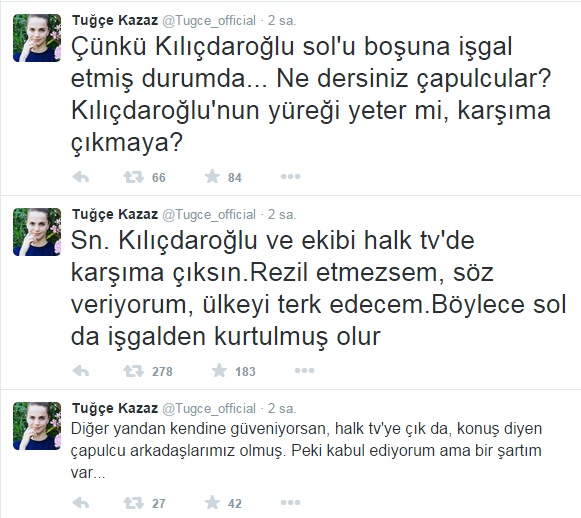581x518 pixels.
Task: Reply to the tweet with 66 retweets
Action: tap(81, 177)
